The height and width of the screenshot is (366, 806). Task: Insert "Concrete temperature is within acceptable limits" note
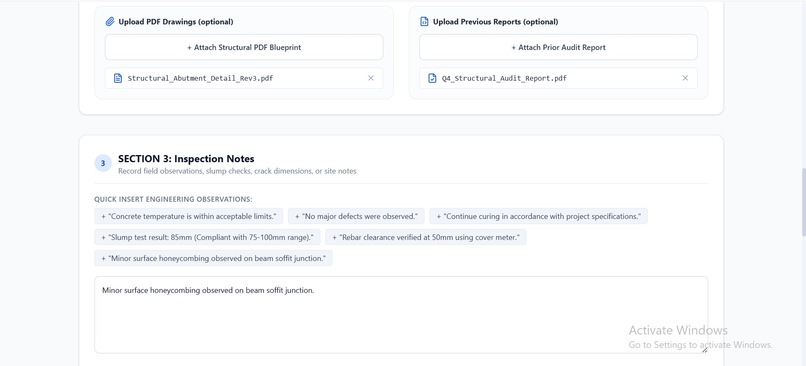[x=189, y=216]
